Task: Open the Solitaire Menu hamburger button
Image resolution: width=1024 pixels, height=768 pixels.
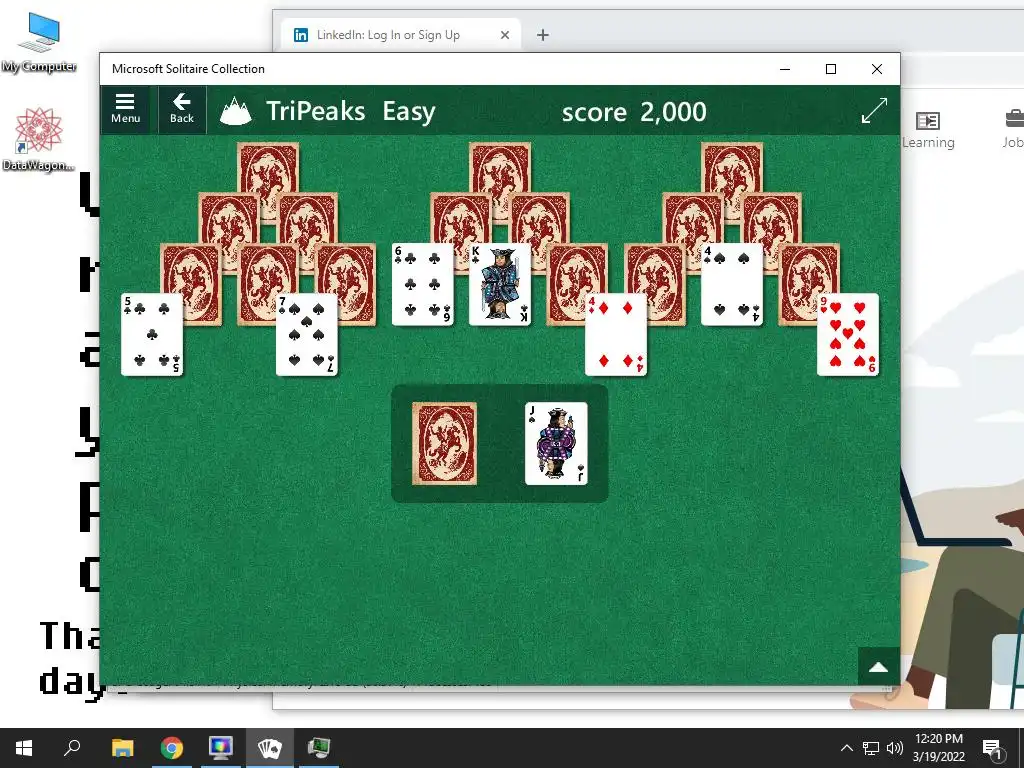Action: pyautogui.click(x=125, y=109)
